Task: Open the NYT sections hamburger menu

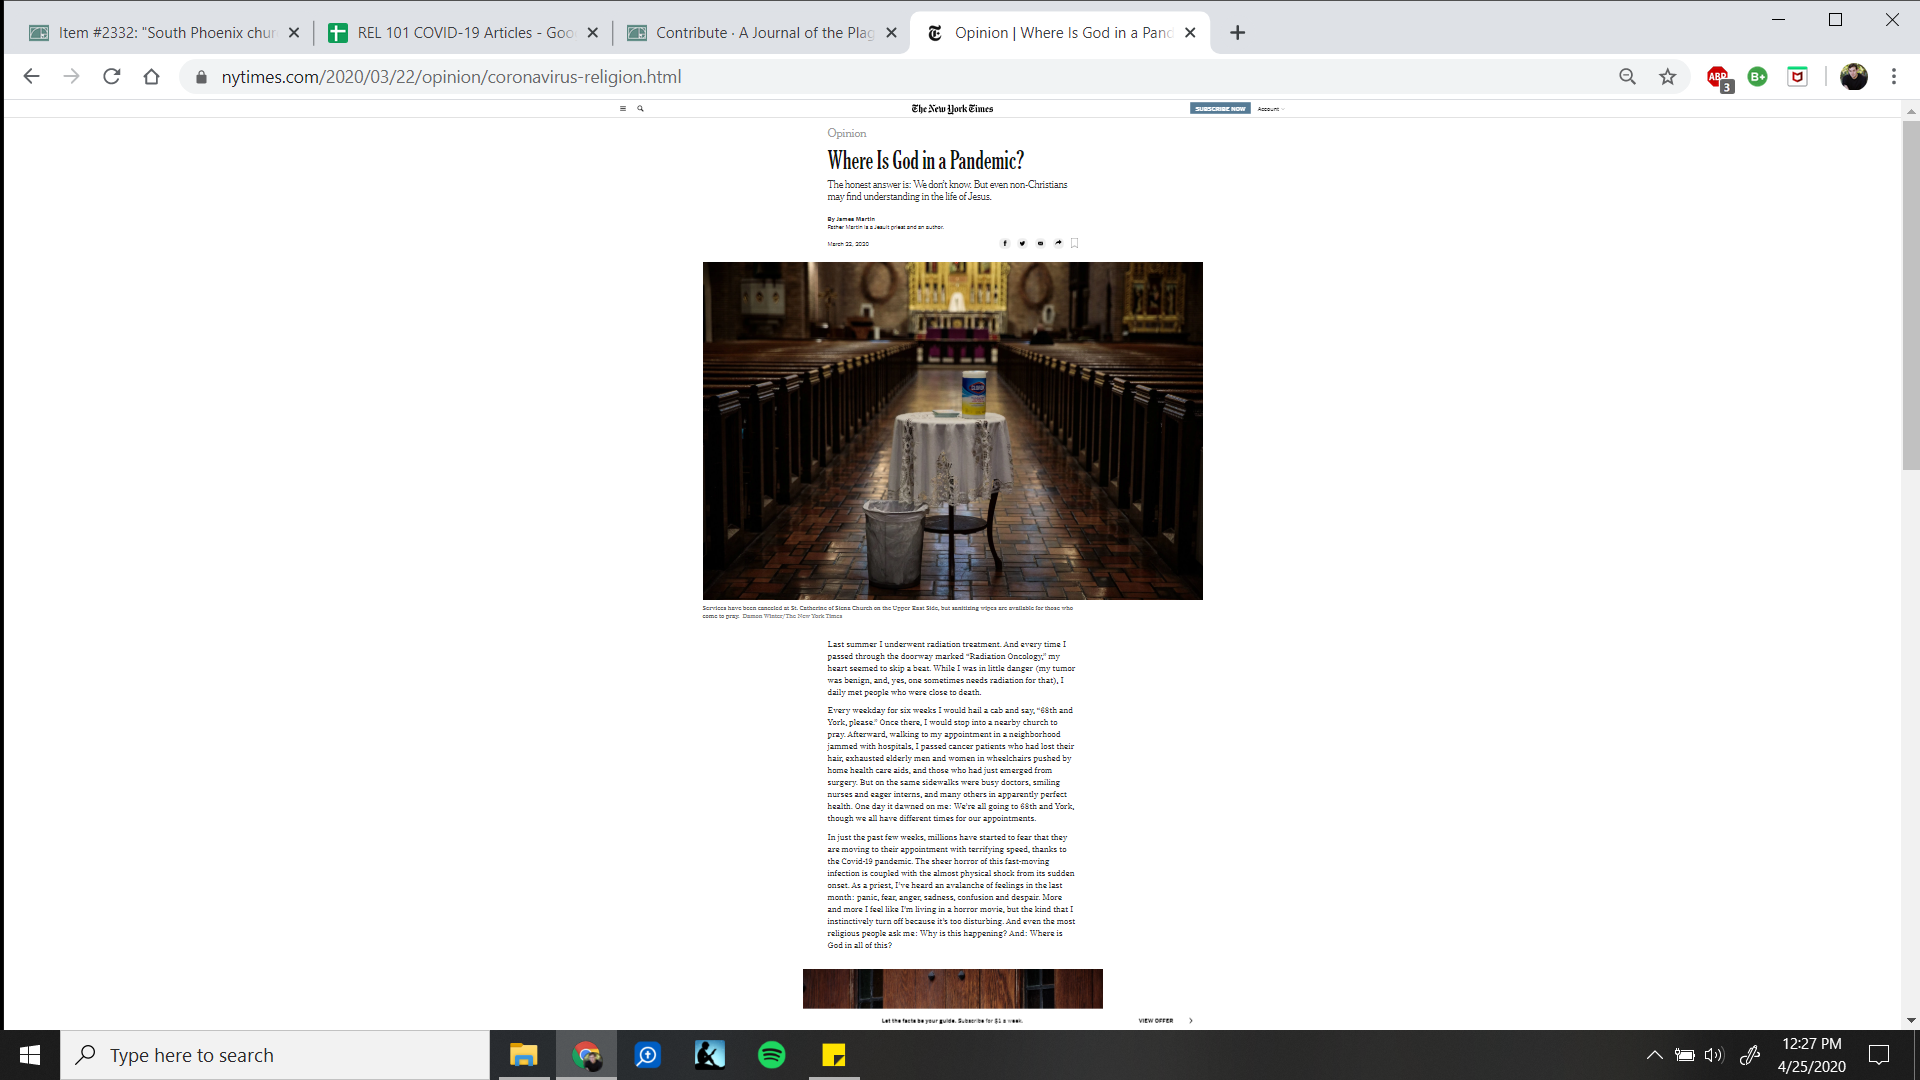Action: coord(623,109)
